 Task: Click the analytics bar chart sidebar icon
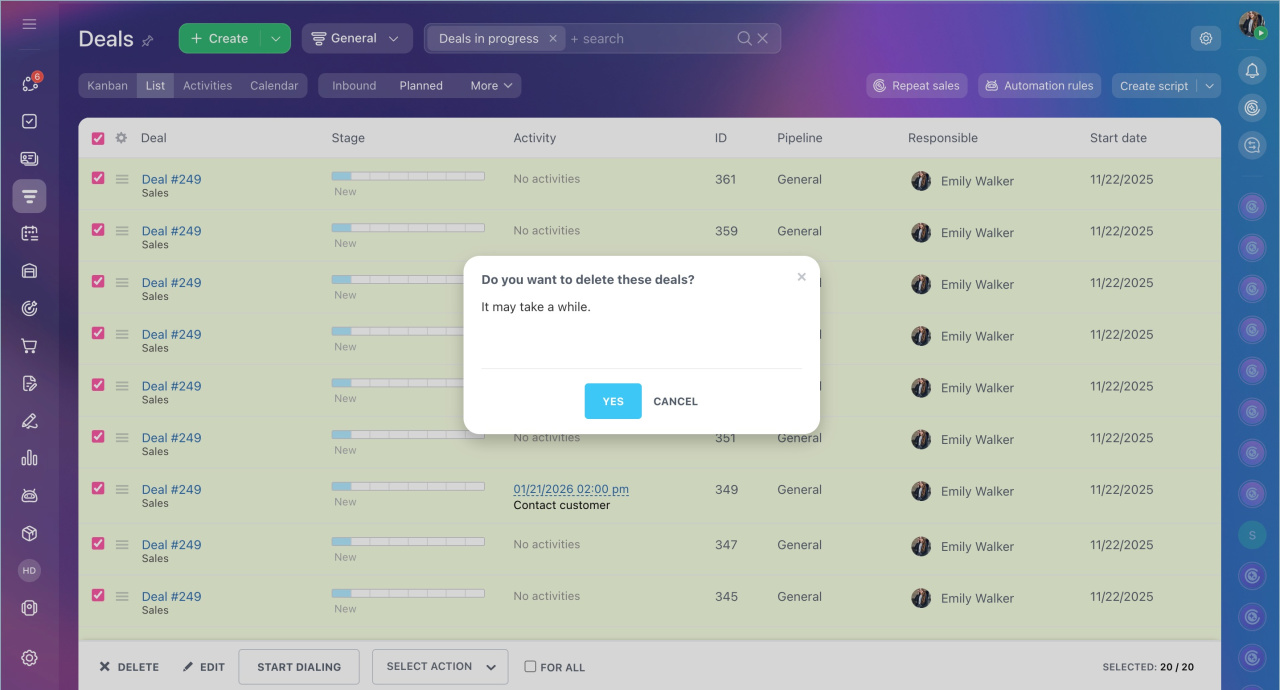29,458
